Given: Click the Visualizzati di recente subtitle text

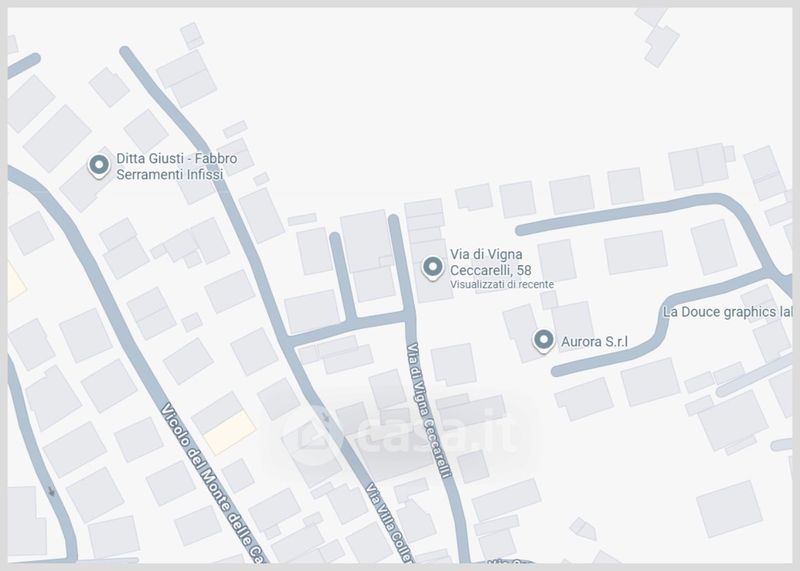Looking at the screenshot, I should pos(502,285).
